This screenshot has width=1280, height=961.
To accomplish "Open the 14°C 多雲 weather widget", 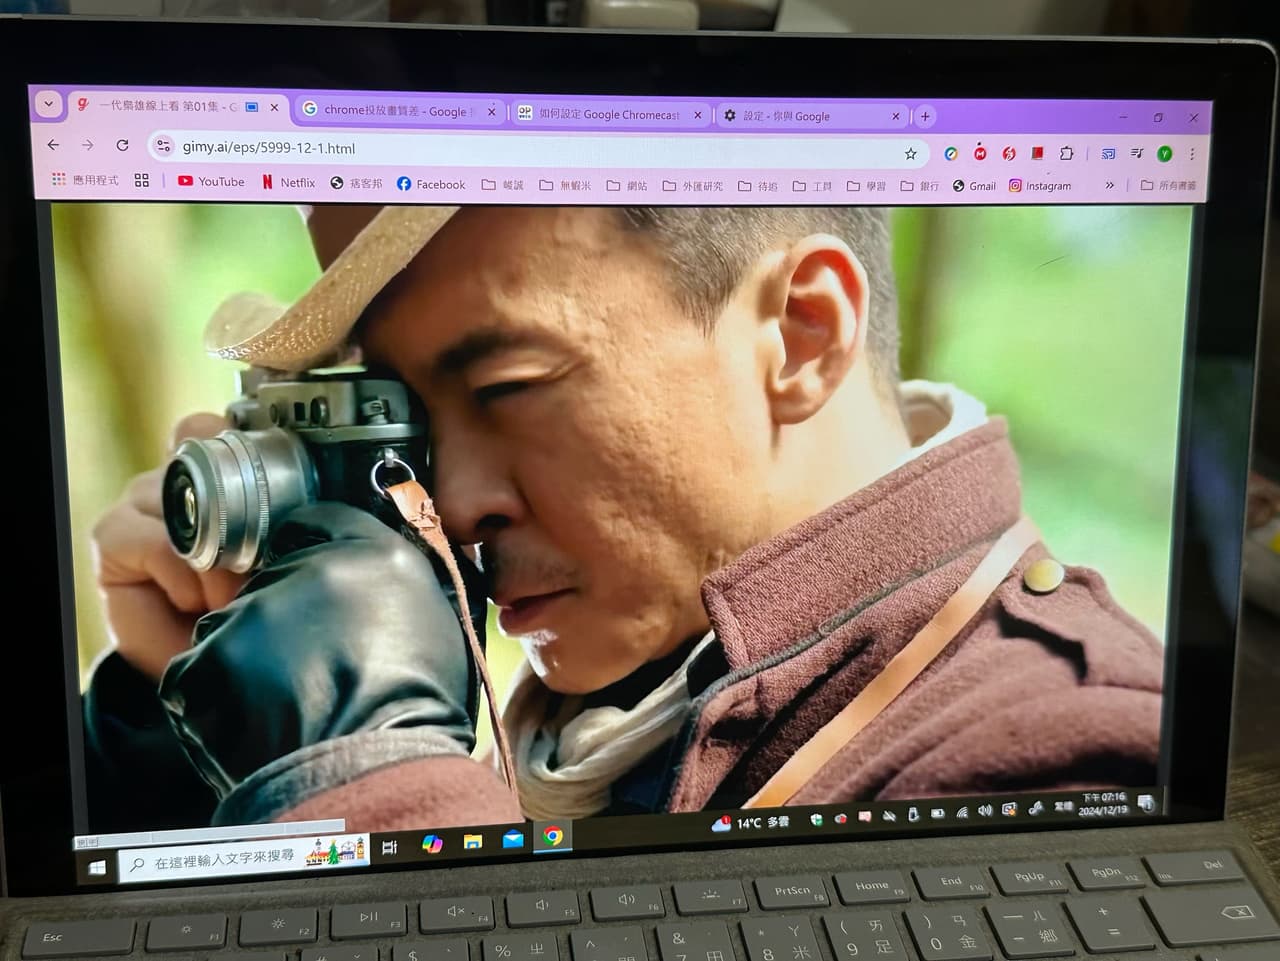I will click(751, 823).
